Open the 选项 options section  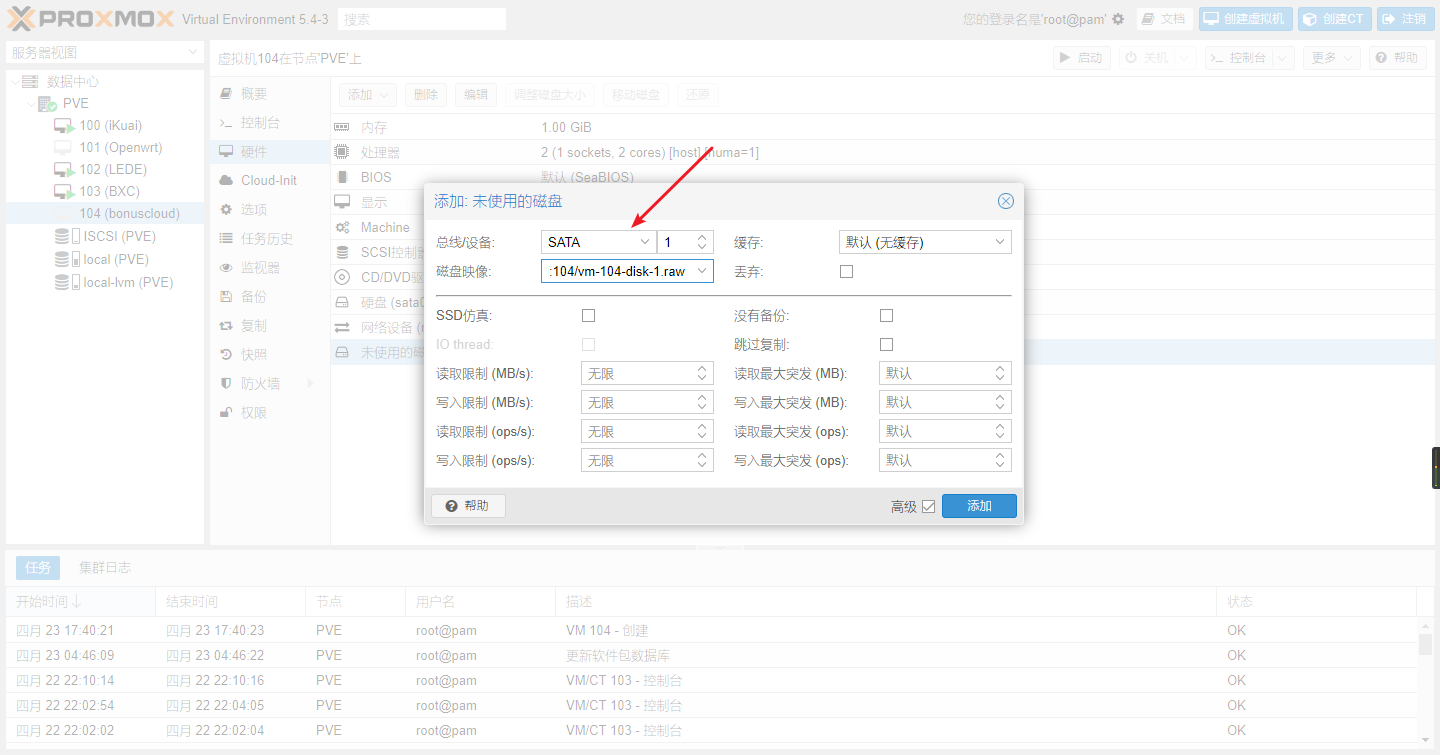(270, 210)
